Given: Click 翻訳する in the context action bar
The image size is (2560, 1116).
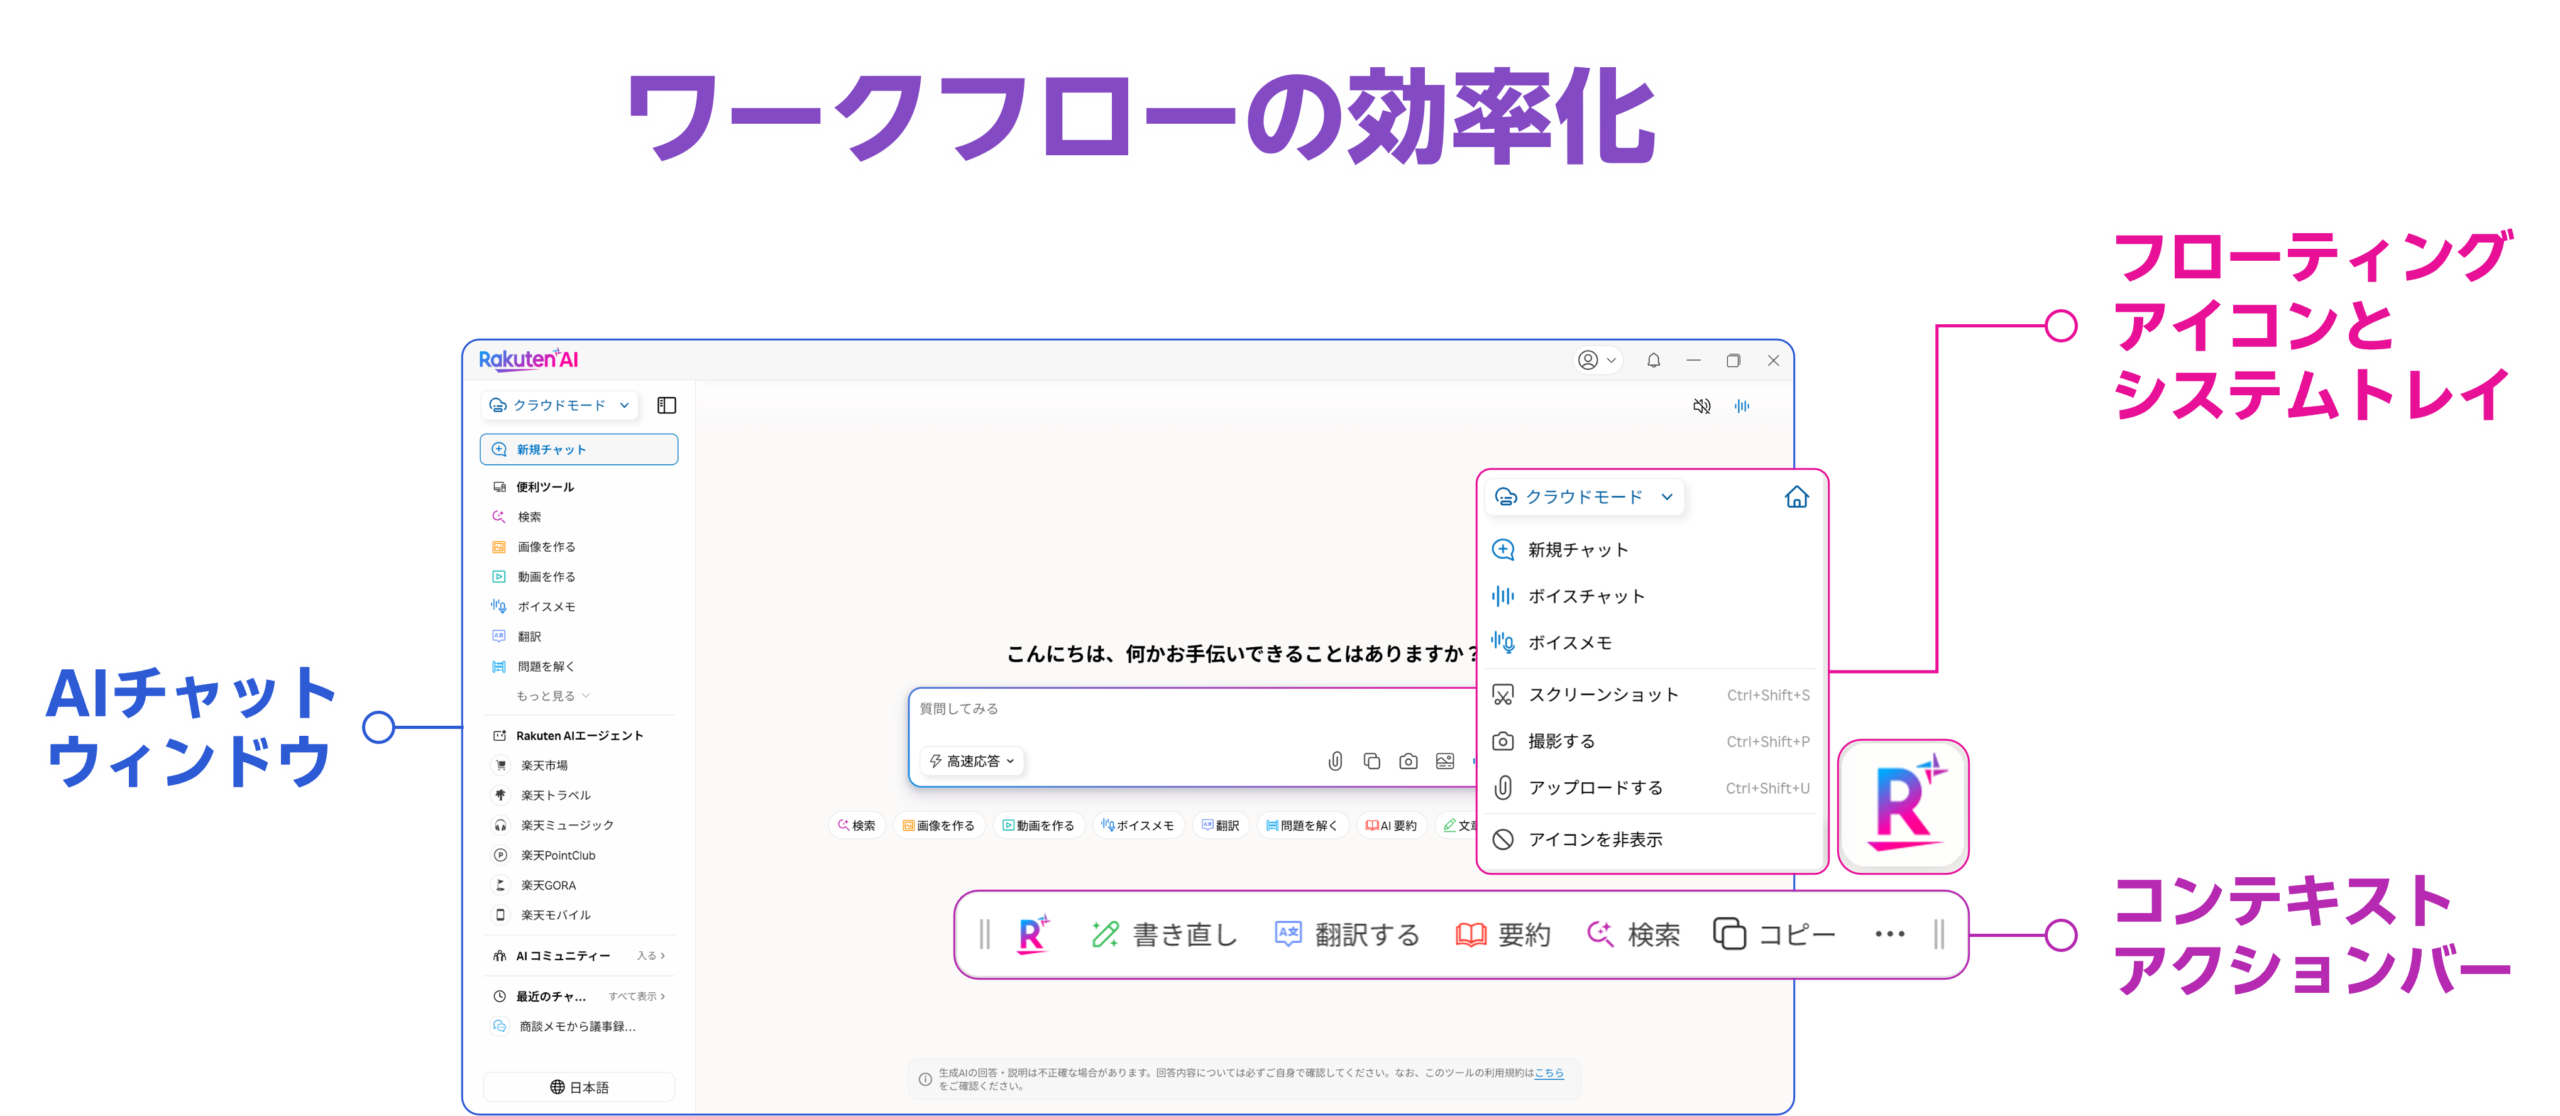Looking at the screenshot, I should pos(1348,934).
